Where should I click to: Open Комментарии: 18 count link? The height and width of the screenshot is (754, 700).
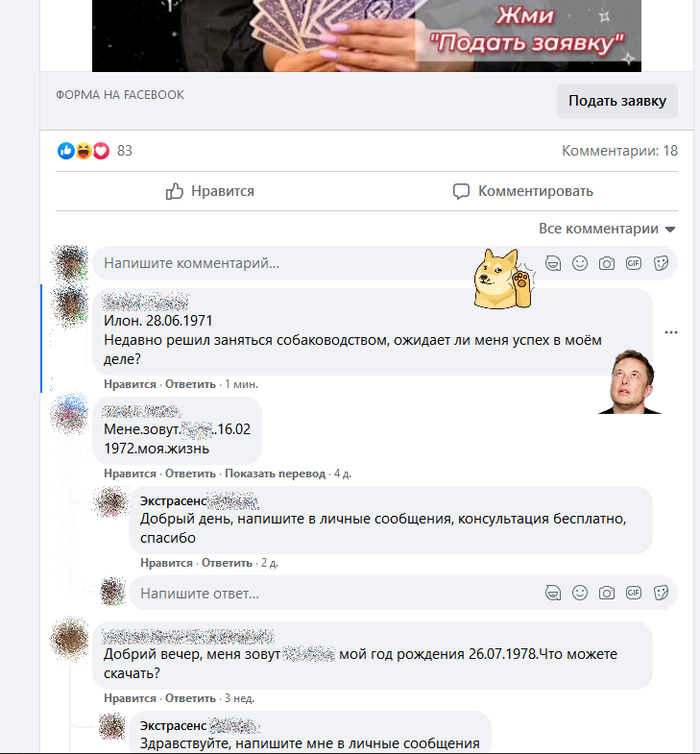point(619,151)
